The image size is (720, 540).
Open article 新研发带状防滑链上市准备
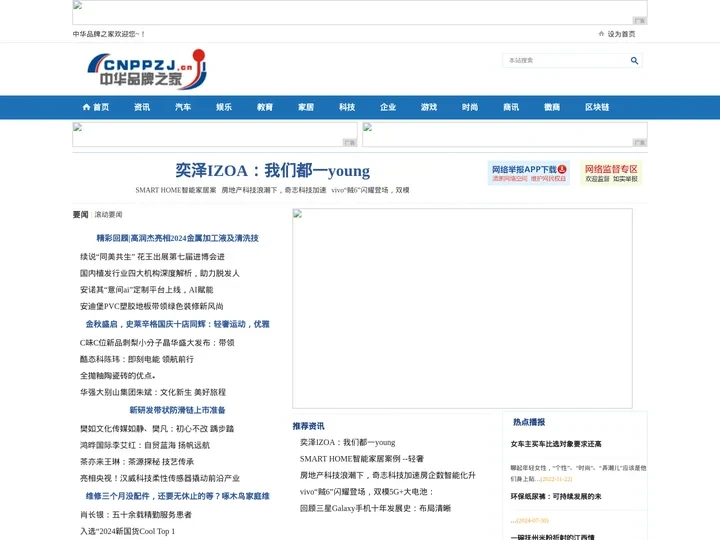click(177, 410)
